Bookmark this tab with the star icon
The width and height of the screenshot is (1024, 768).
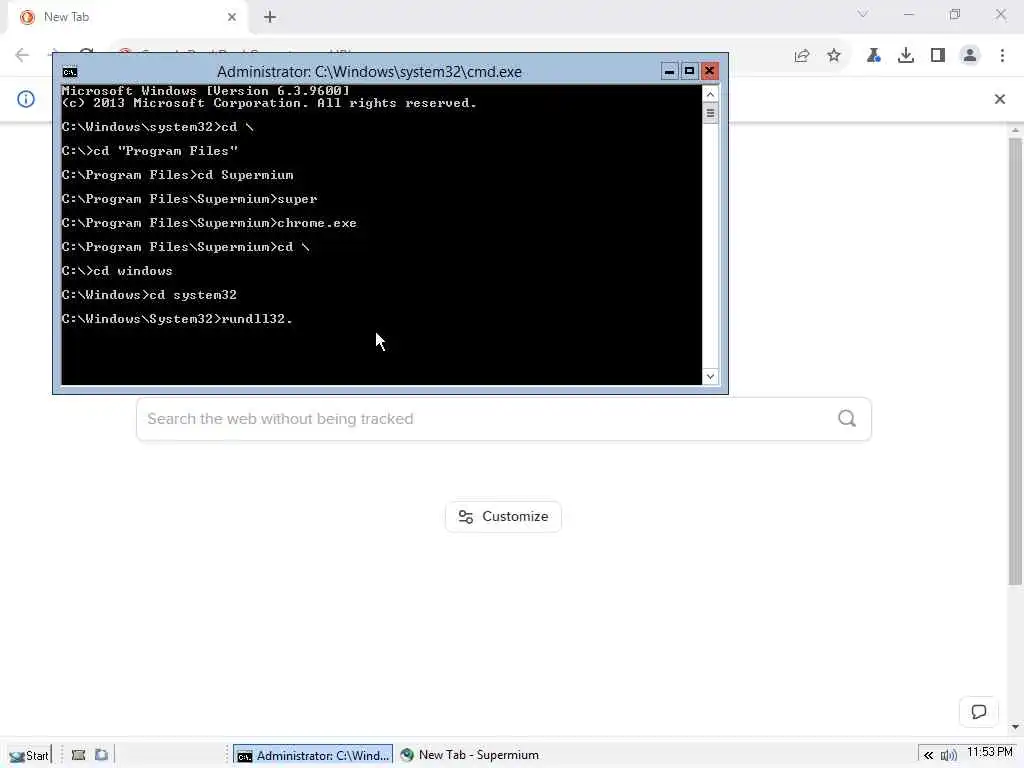pos(834,56)
